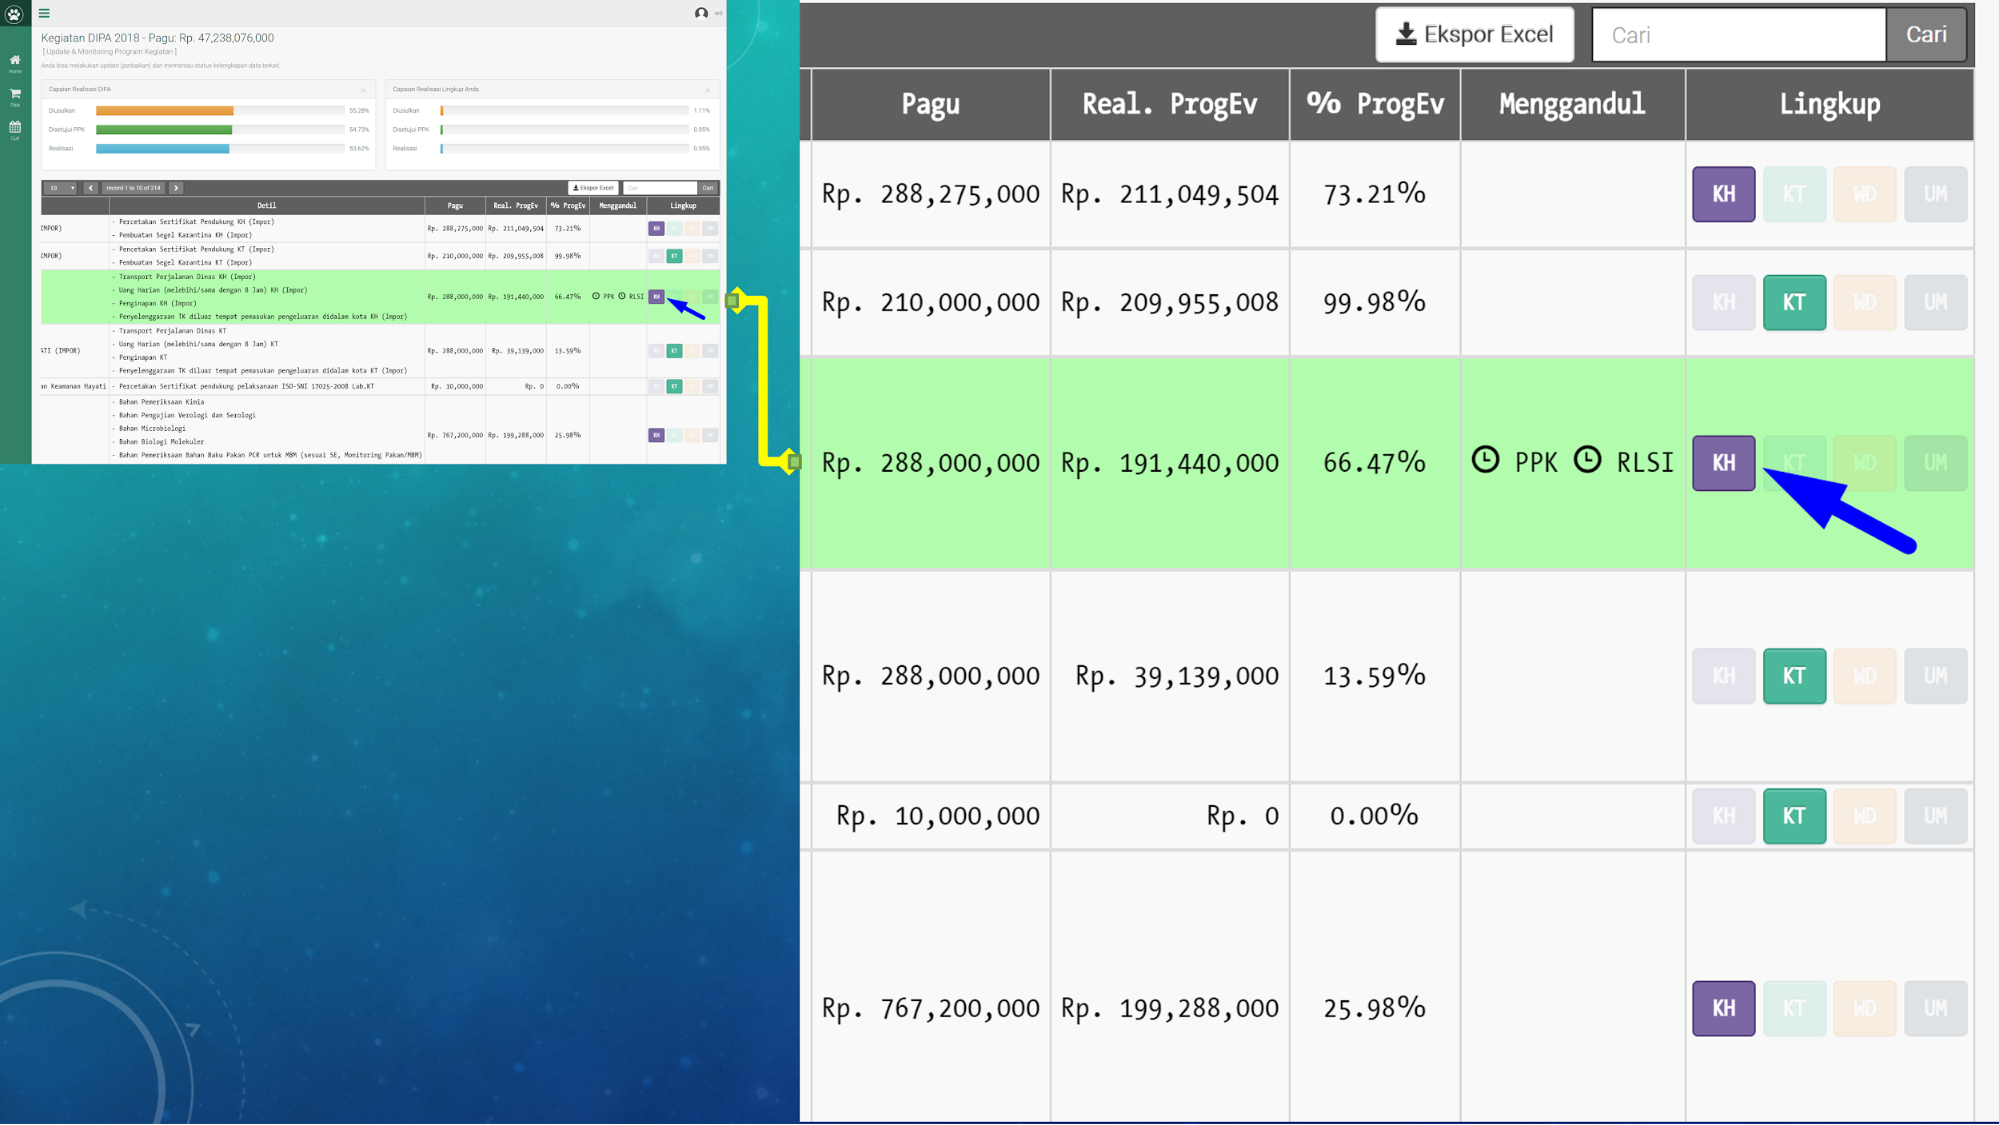Viewport: 1999px width, 1125px height.
Task: Click the calendar icon in sidebar
Action: [x=15, y=129]
